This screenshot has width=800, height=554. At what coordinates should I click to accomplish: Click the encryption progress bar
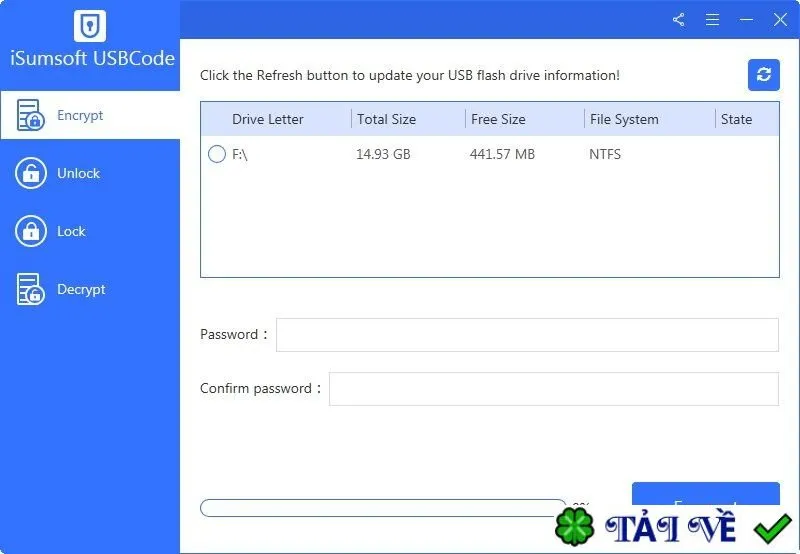point(383,508)
